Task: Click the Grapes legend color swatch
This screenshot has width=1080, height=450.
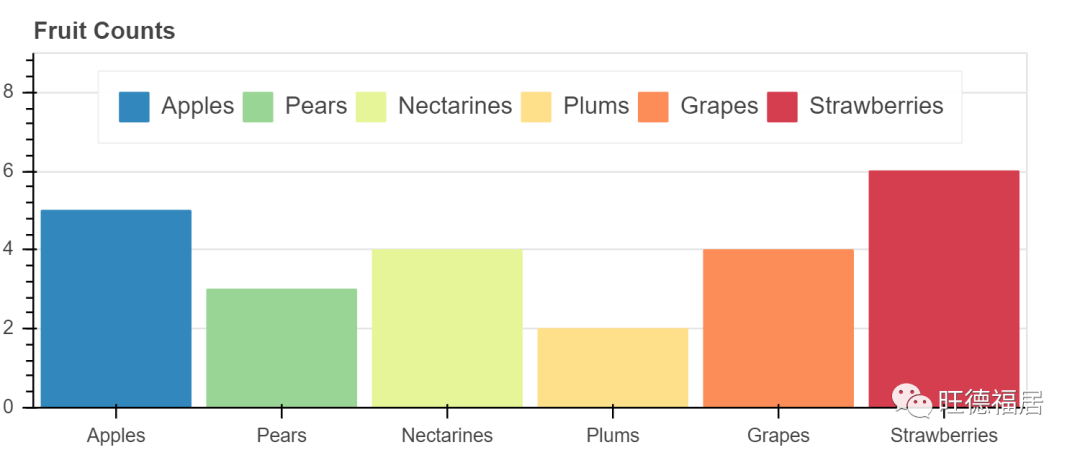Action: tap(653, 107)
